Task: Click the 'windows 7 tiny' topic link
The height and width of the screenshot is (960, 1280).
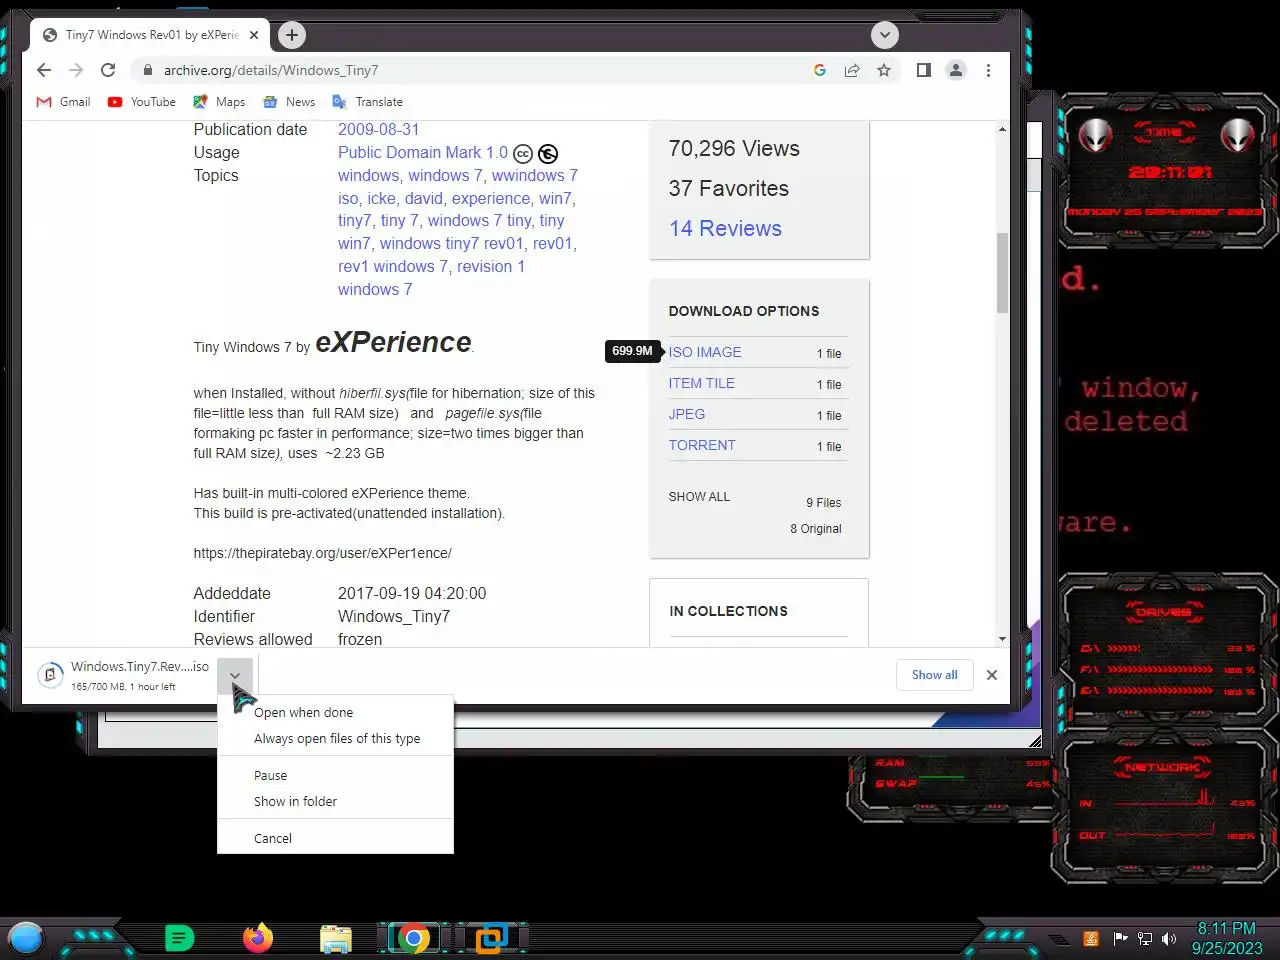Action: coord(479,221)
